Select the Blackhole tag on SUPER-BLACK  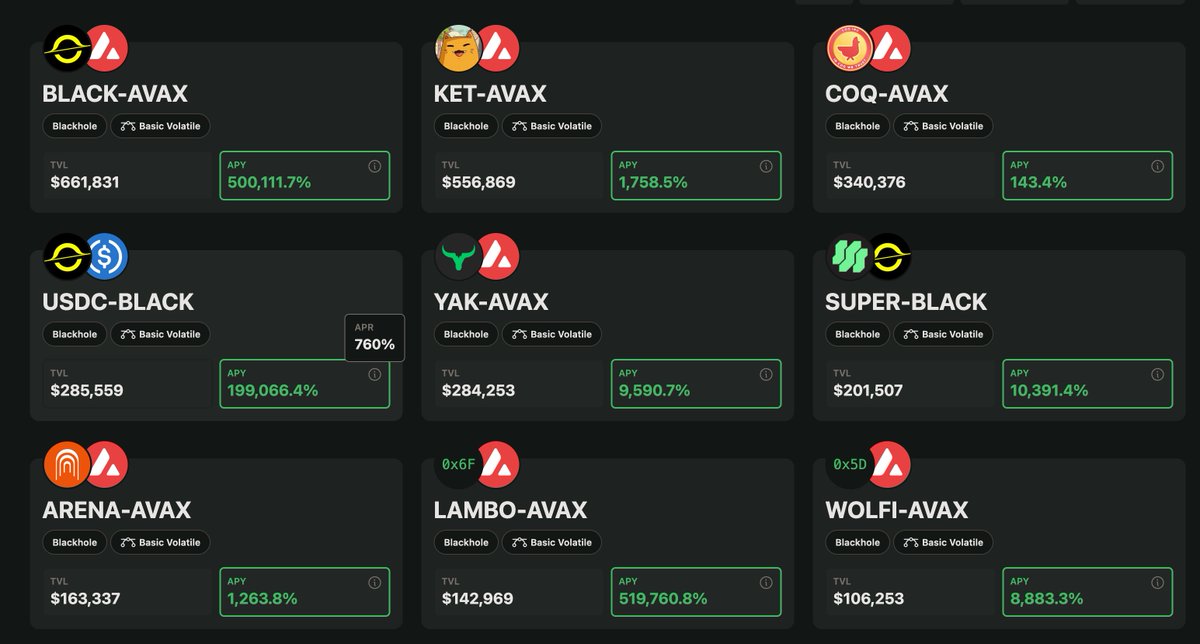[x=857, y=334]
